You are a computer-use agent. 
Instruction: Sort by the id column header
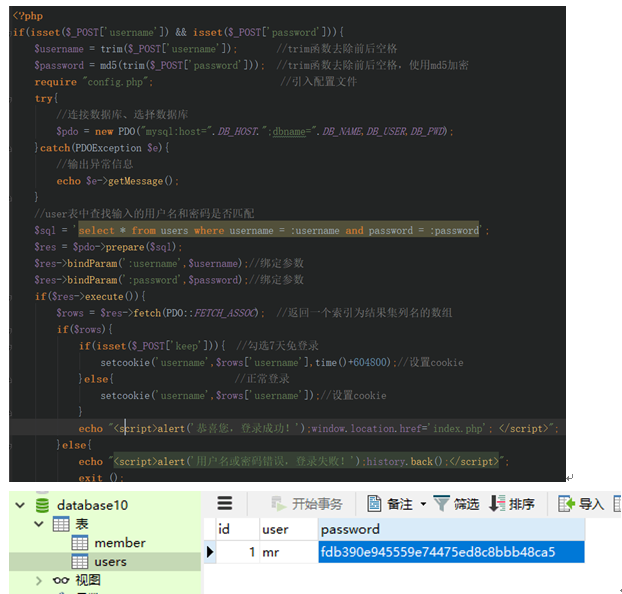(x=238, y=529)
